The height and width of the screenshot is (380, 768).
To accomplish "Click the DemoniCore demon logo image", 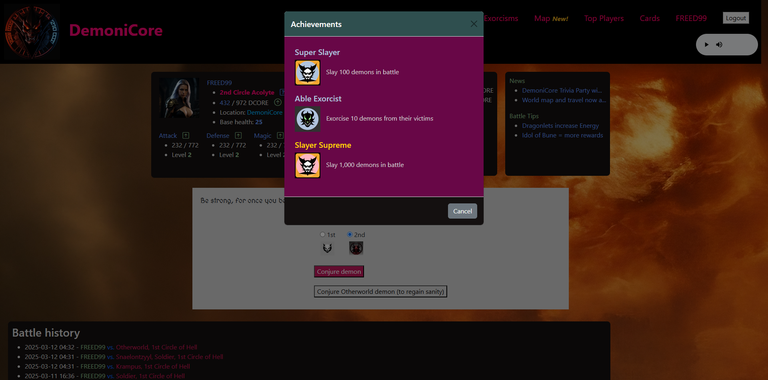I will pyautogui.click(x=32, y=31).
